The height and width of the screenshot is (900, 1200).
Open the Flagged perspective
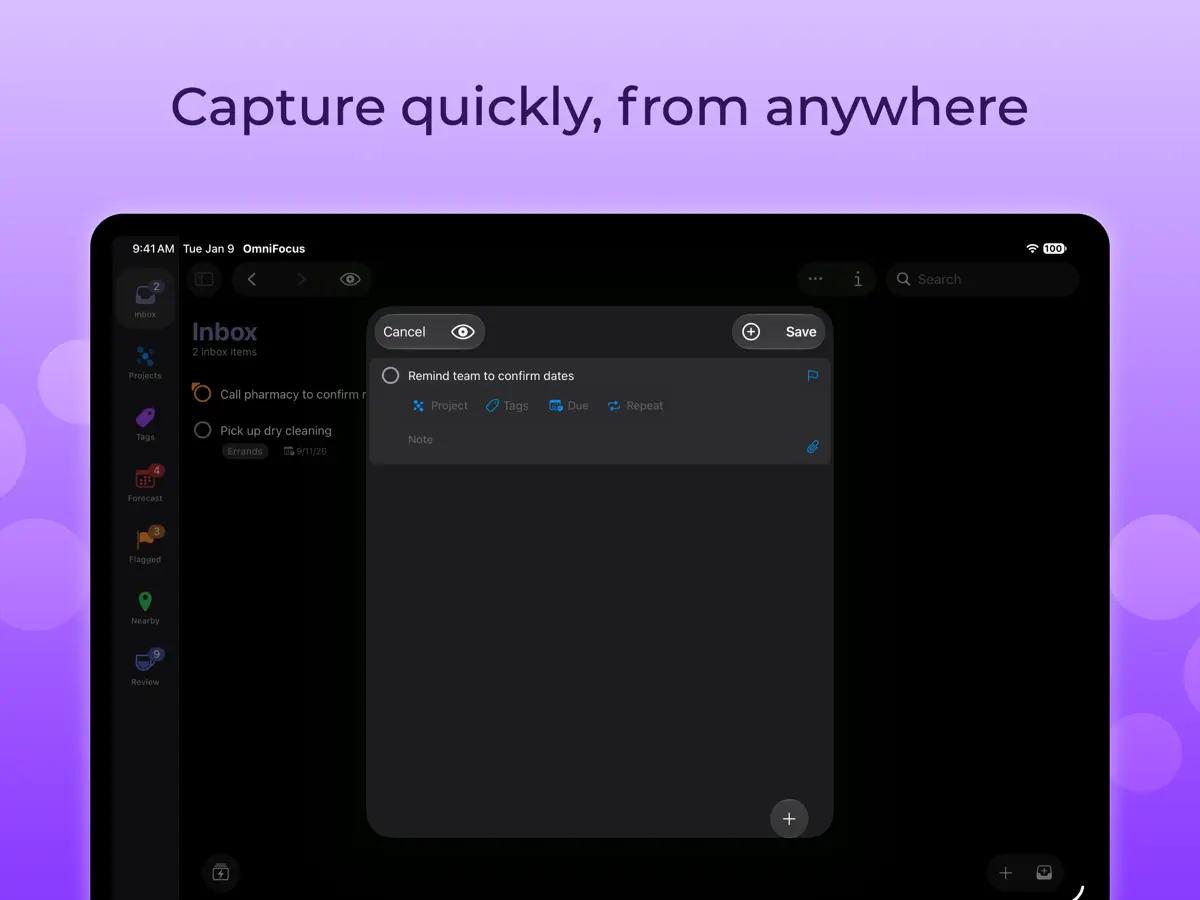pyautogui.click(x=145, y=545)
